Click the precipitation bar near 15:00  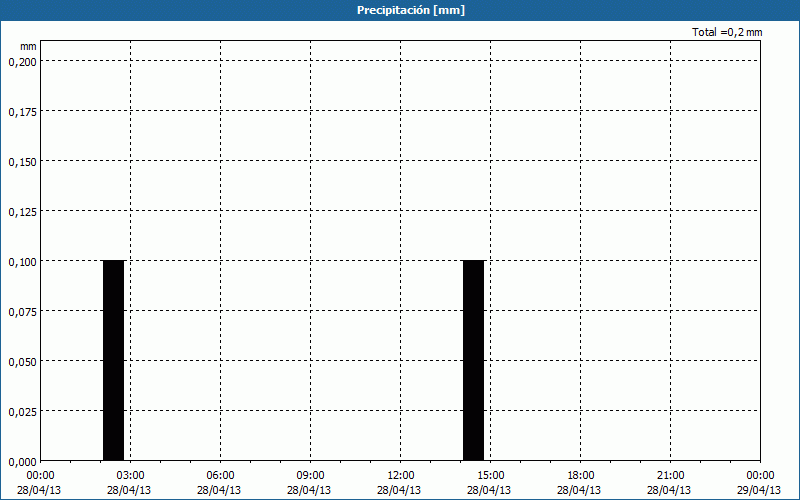tap(473, 361)
